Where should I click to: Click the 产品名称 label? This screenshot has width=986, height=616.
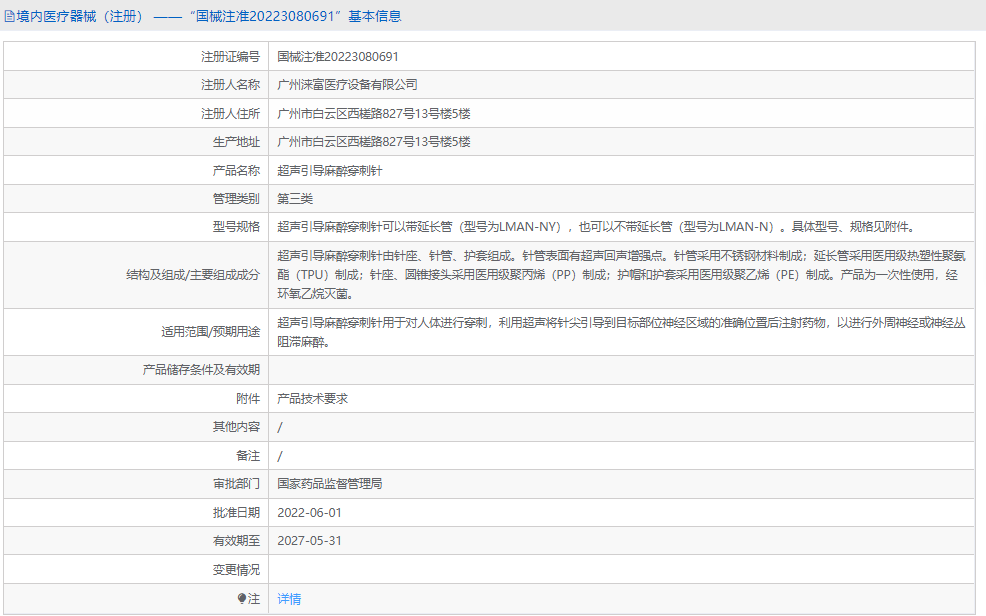coord(236,170)
